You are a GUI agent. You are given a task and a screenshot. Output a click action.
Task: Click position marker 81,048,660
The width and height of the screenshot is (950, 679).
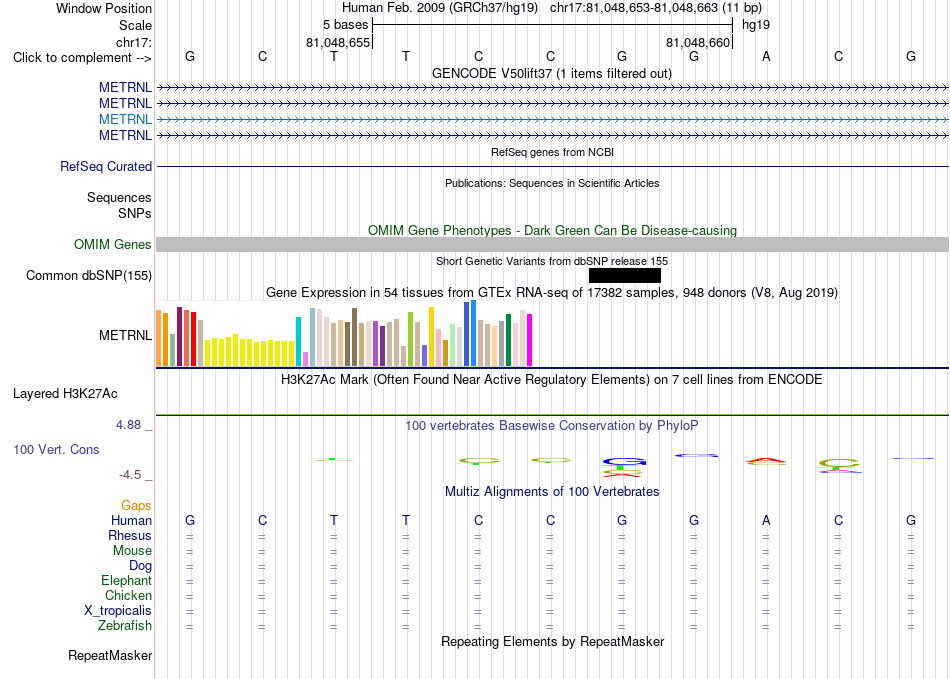coord(698,42)
